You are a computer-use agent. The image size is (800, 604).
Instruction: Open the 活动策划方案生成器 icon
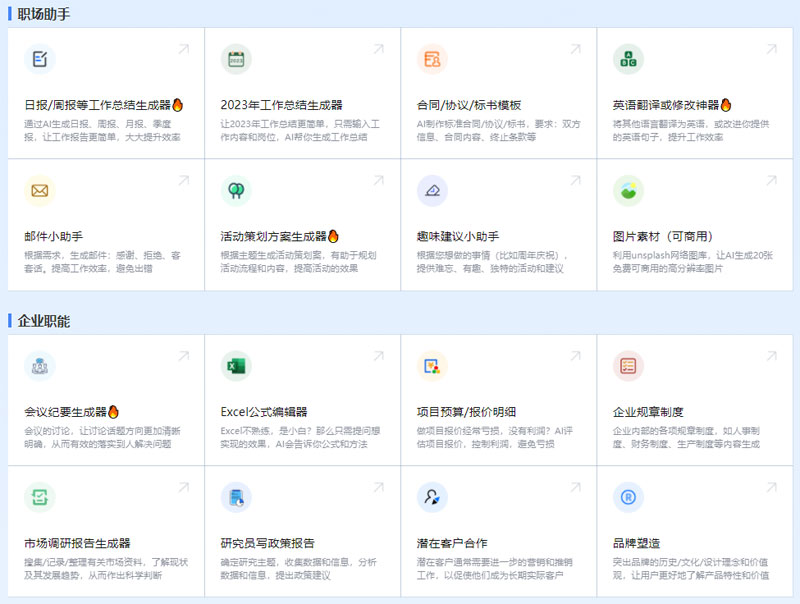[x=235, y=188]
